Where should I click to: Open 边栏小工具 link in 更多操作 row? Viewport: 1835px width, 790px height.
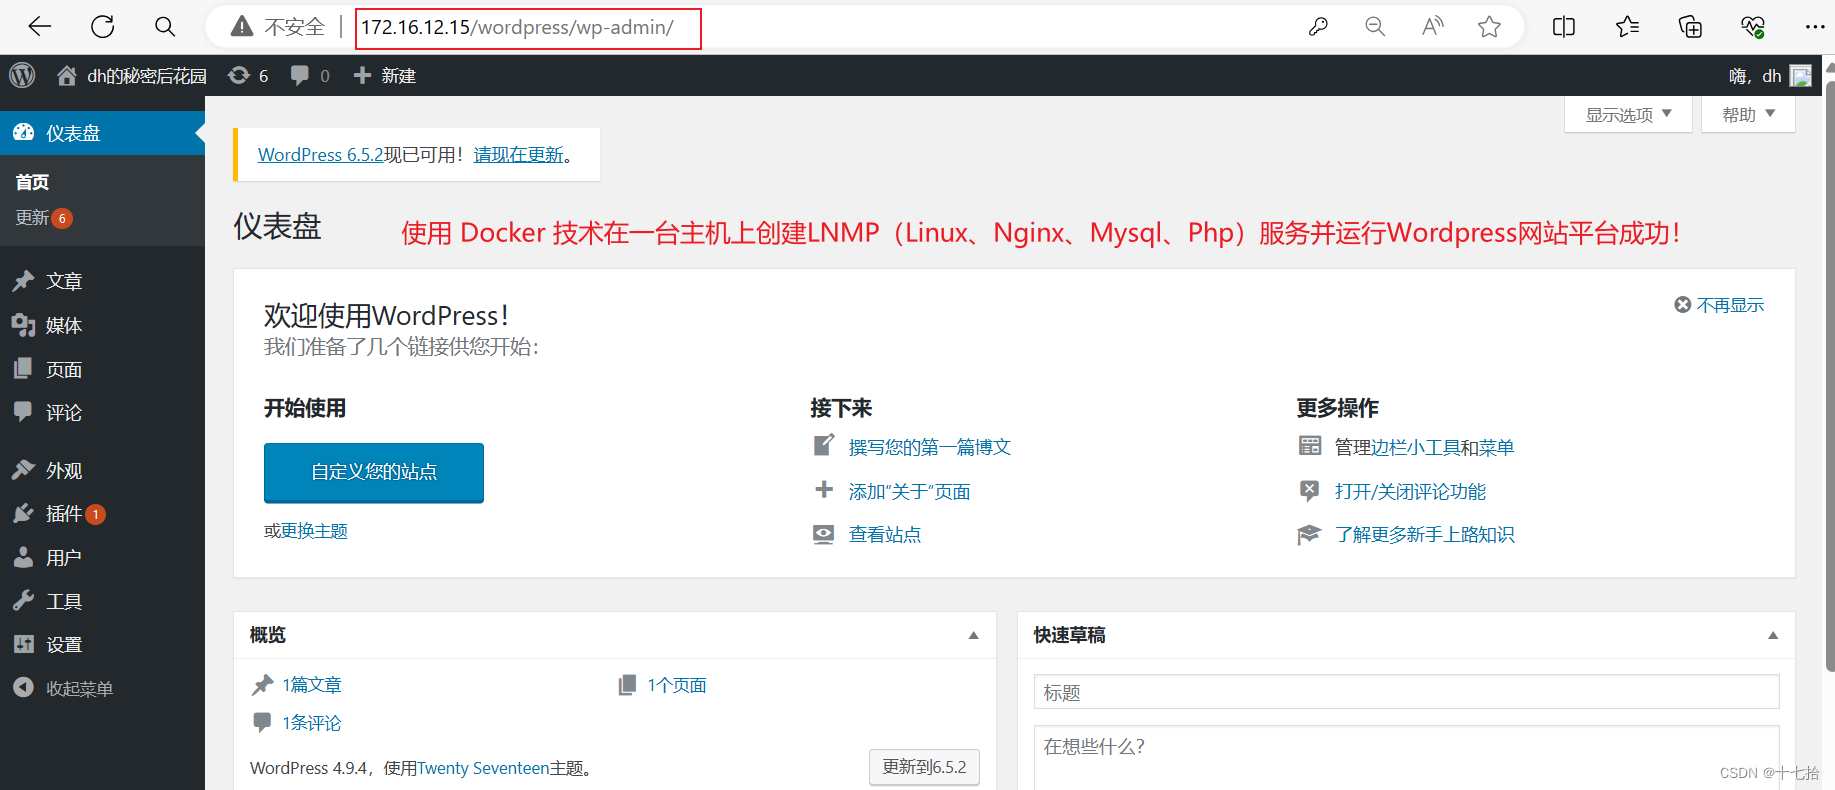click(x=1416, y=447)
